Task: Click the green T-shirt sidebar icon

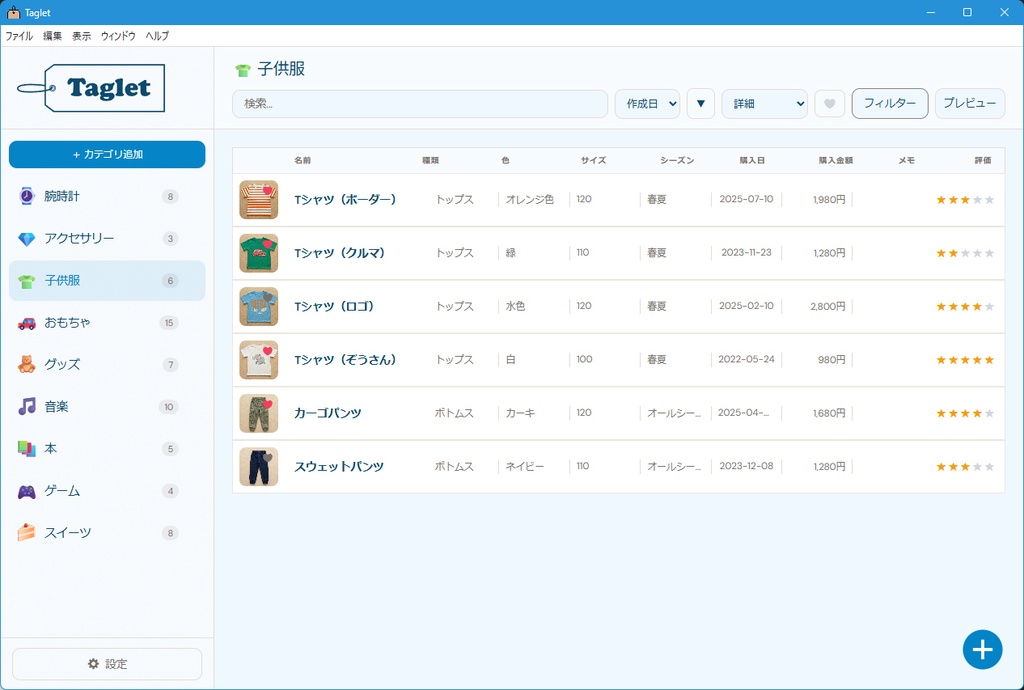Action: pos(26,281)
